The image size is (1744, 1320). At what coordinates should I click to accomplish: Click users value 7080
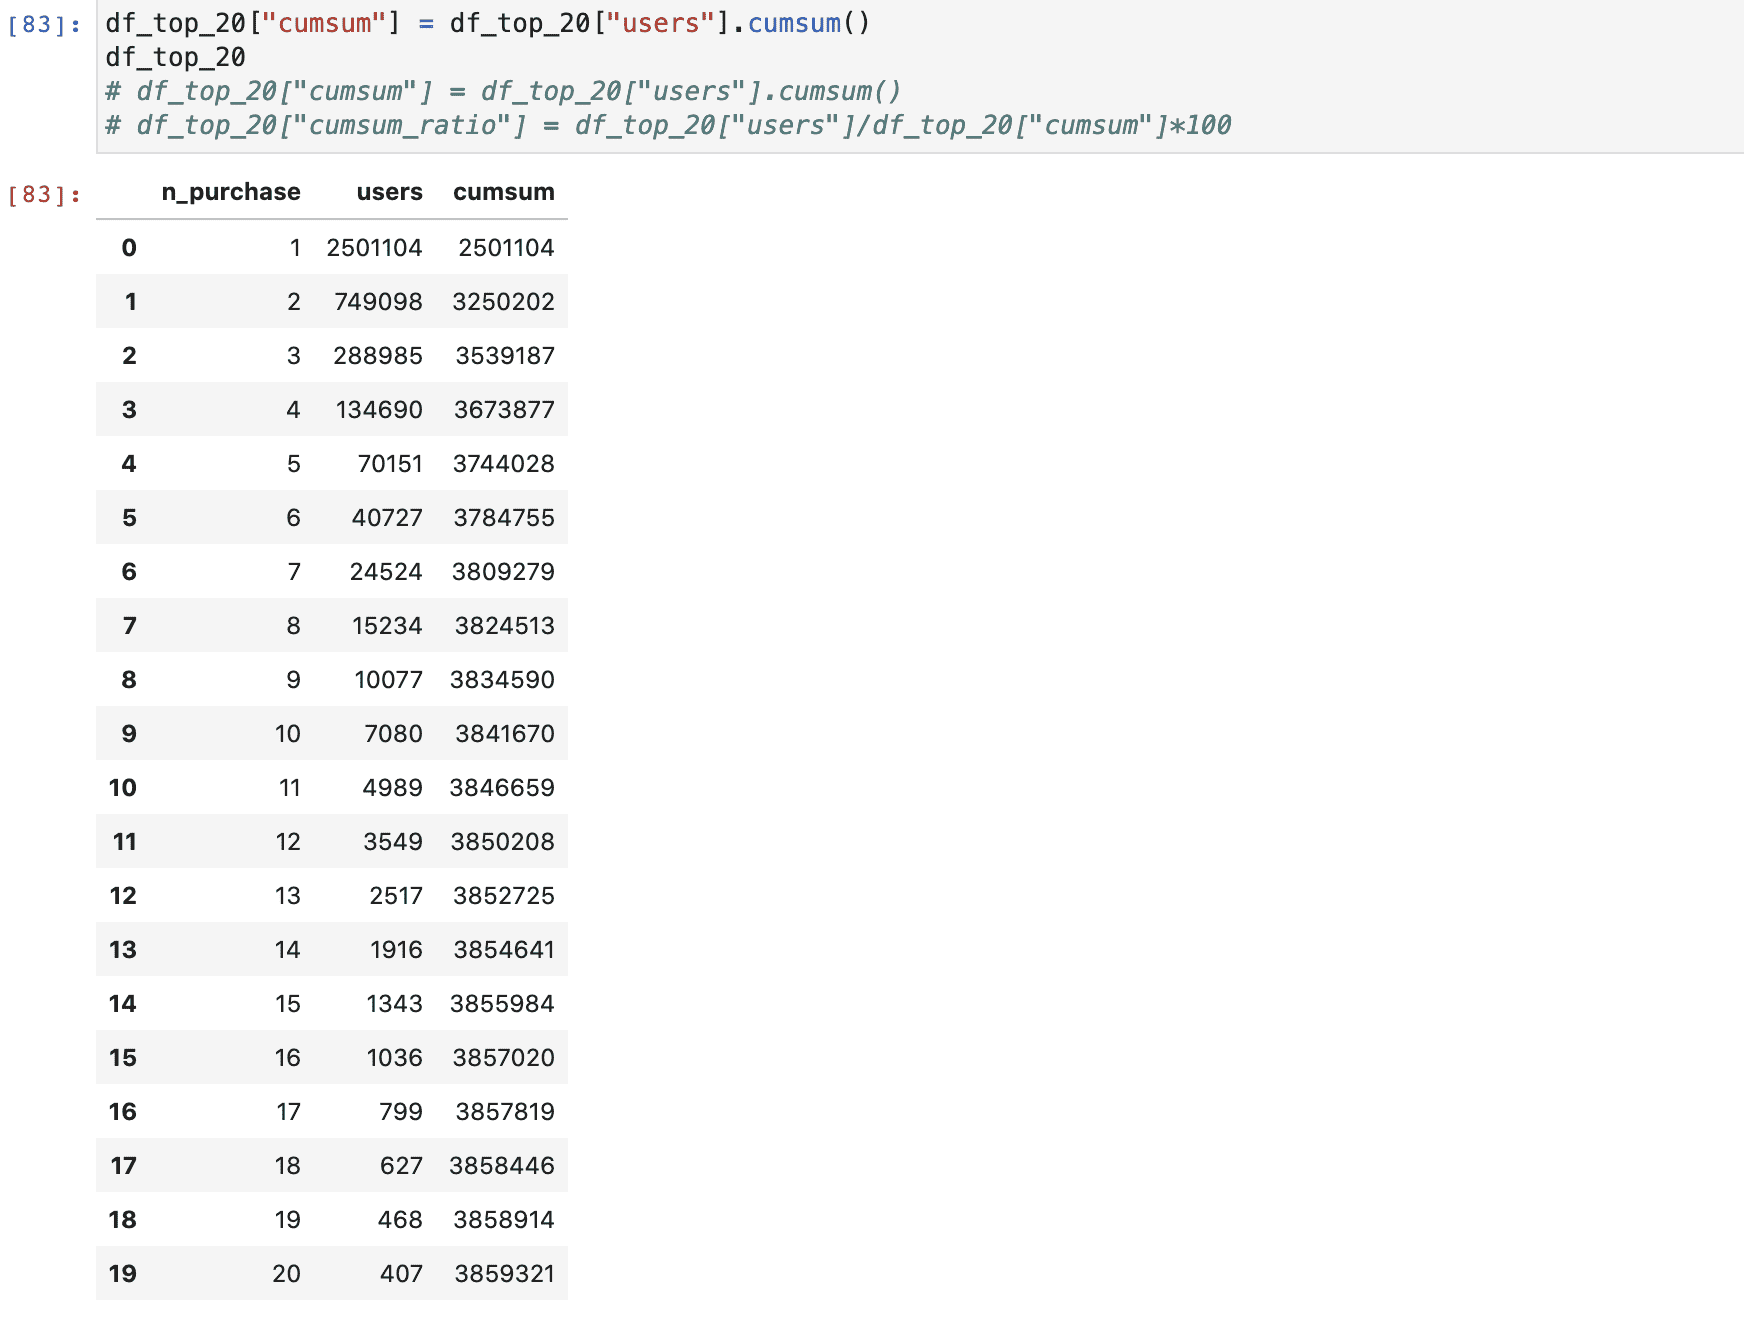(x=394, y=734)
